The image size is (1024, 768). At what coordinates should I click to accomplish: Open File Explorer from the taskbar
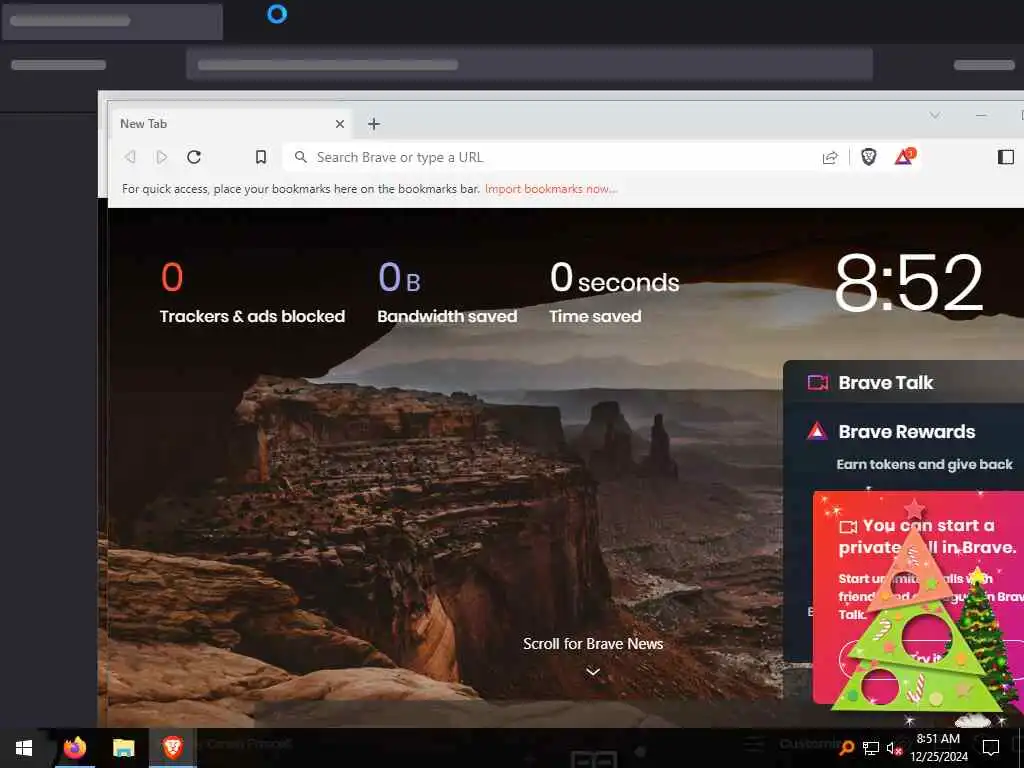[x=123, y=748]
